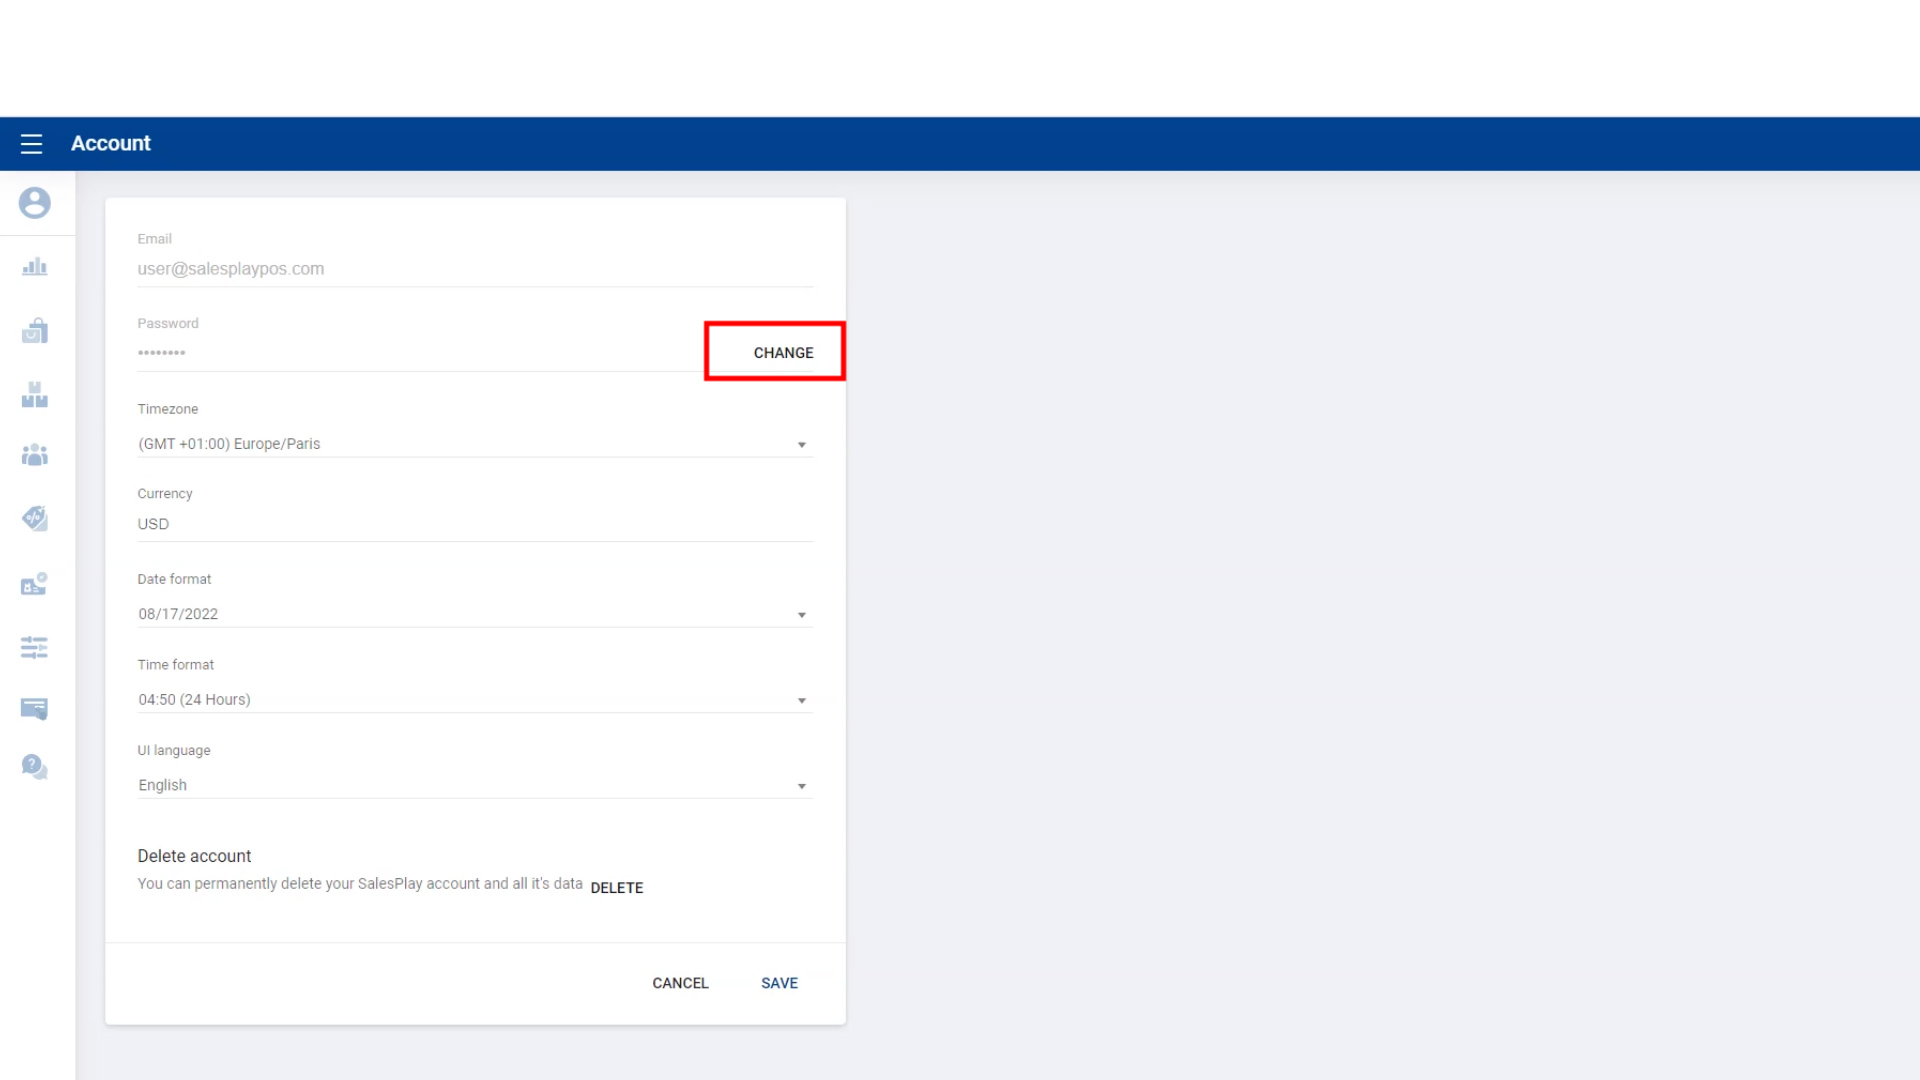The image size is (1920, 1080).
Task: Click the account profile sidebar icon
Action: pyautogui.click(x=35, y=203)
